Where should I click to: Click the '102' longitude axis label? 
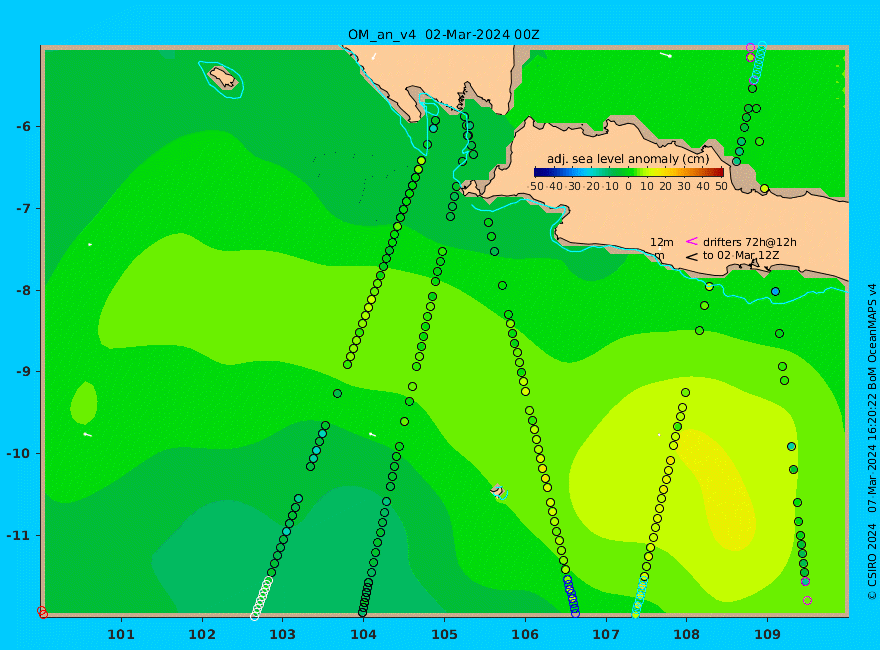201,635
